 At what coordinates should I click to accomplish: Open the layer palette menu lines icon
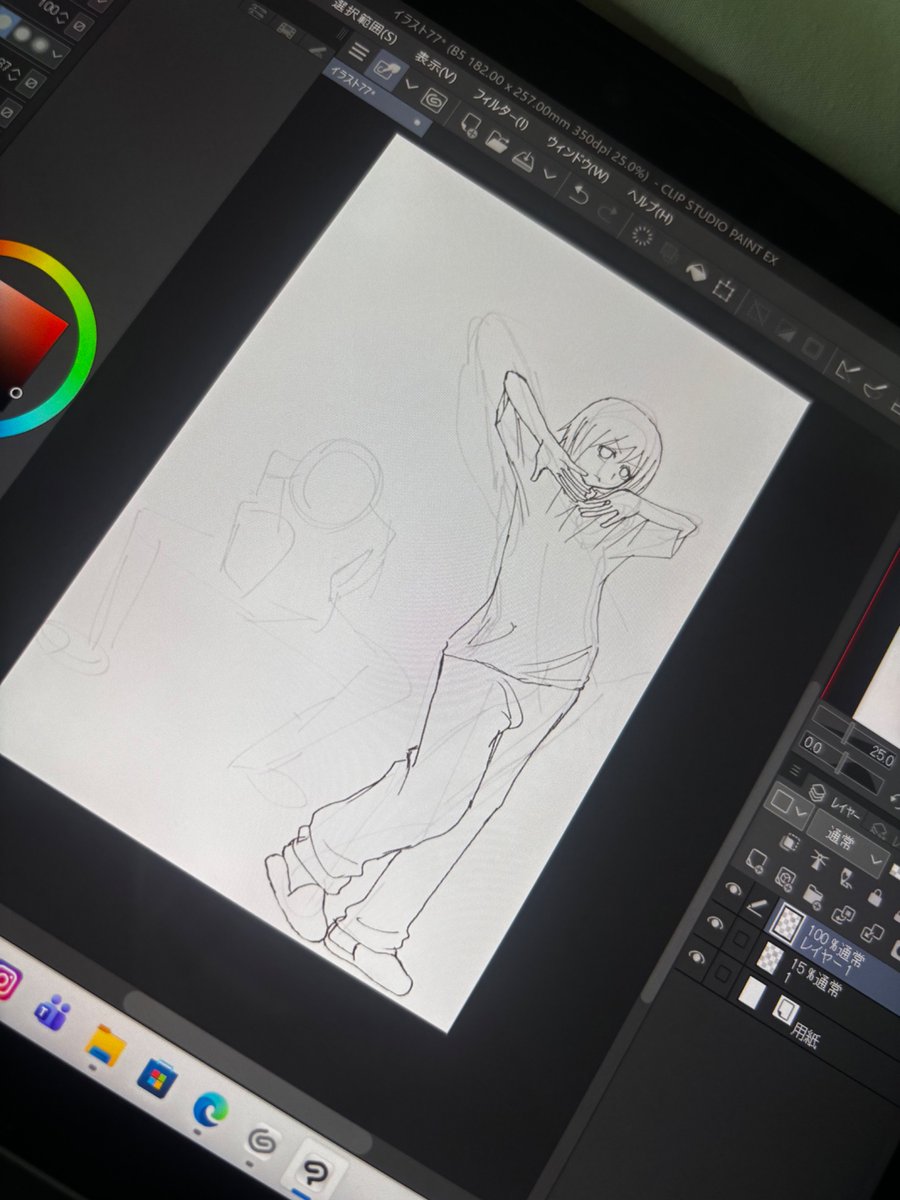click(795, 770)
